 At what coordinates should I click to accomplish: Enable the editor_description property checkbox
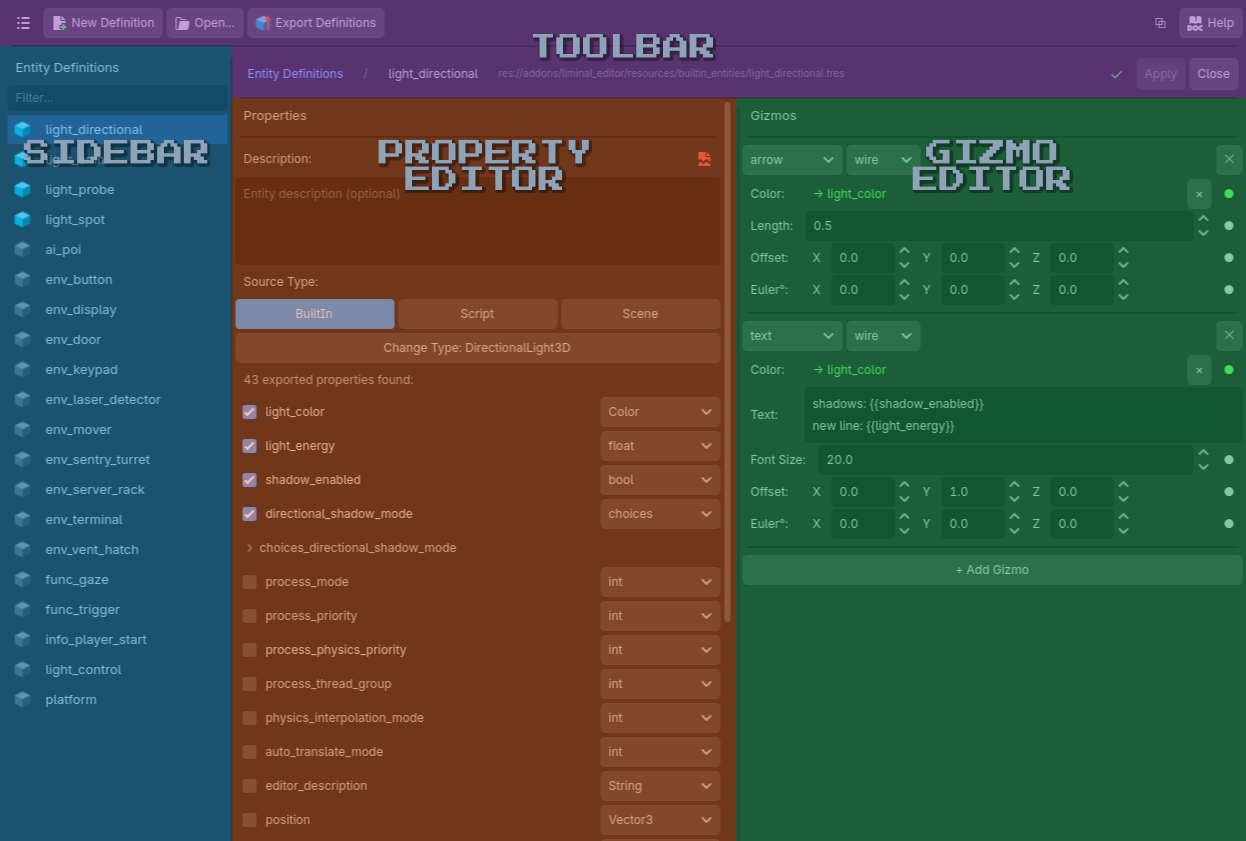(x=250, y=786)
